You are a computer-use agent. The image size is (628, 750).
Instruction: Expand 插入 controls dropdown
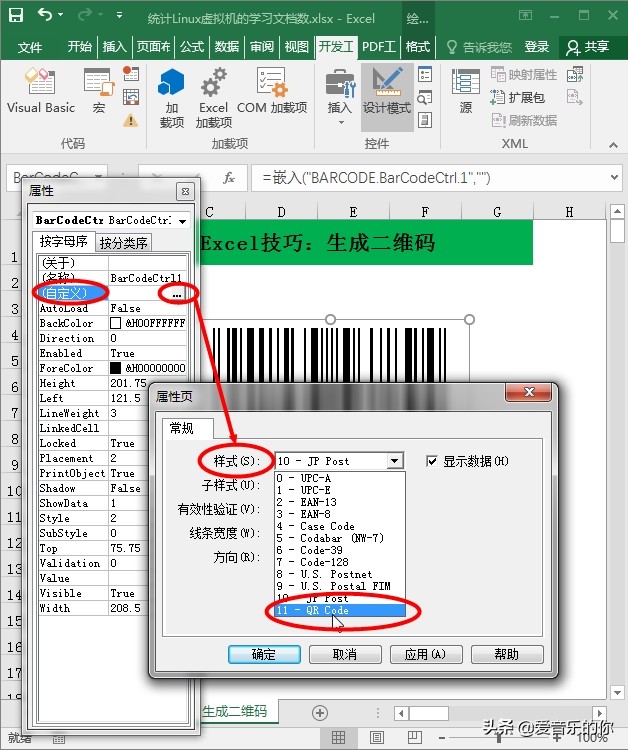tap(341, 122)
